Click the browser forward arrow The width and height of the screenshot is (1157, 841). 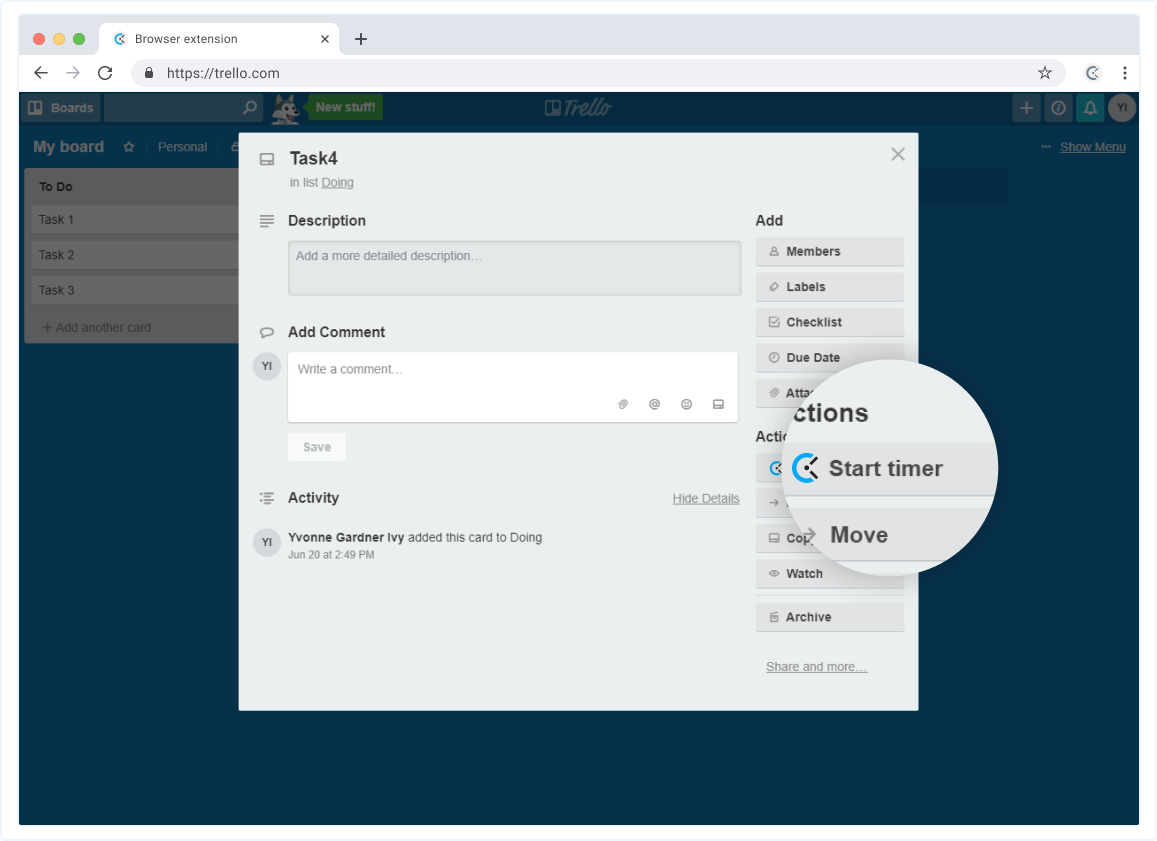pos(73,73)
